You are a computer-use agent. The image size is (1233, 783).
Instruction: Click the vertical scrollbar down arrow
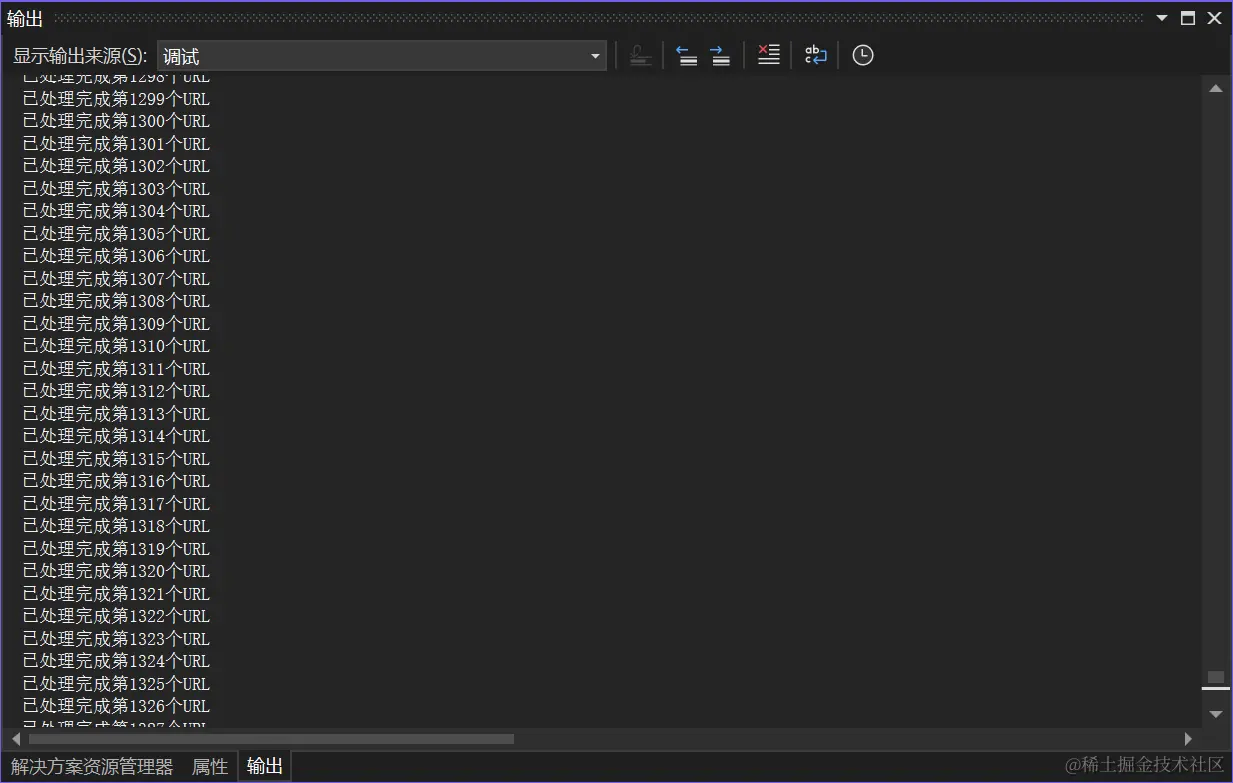tap(1216, 714)
